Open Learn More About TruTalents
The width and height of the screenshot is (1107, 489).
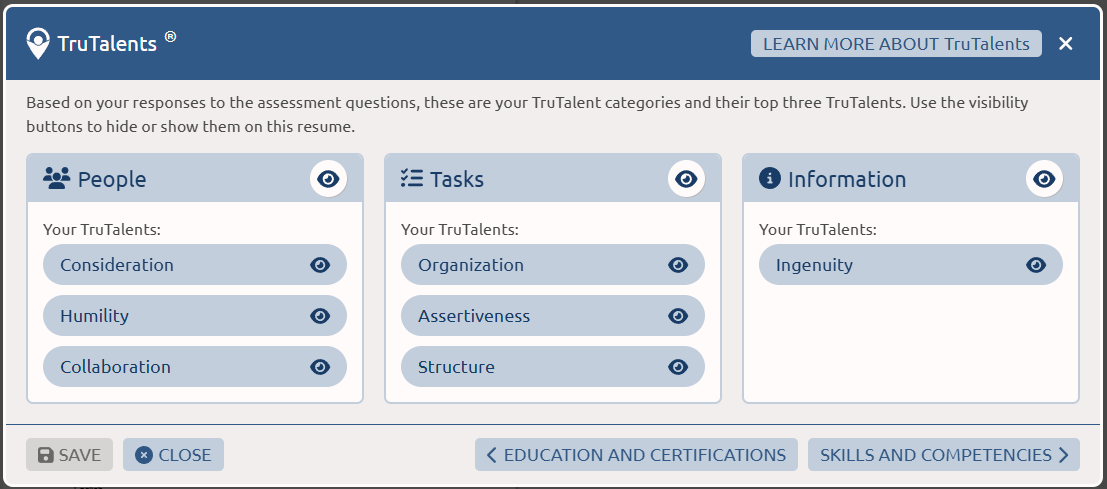896,44
